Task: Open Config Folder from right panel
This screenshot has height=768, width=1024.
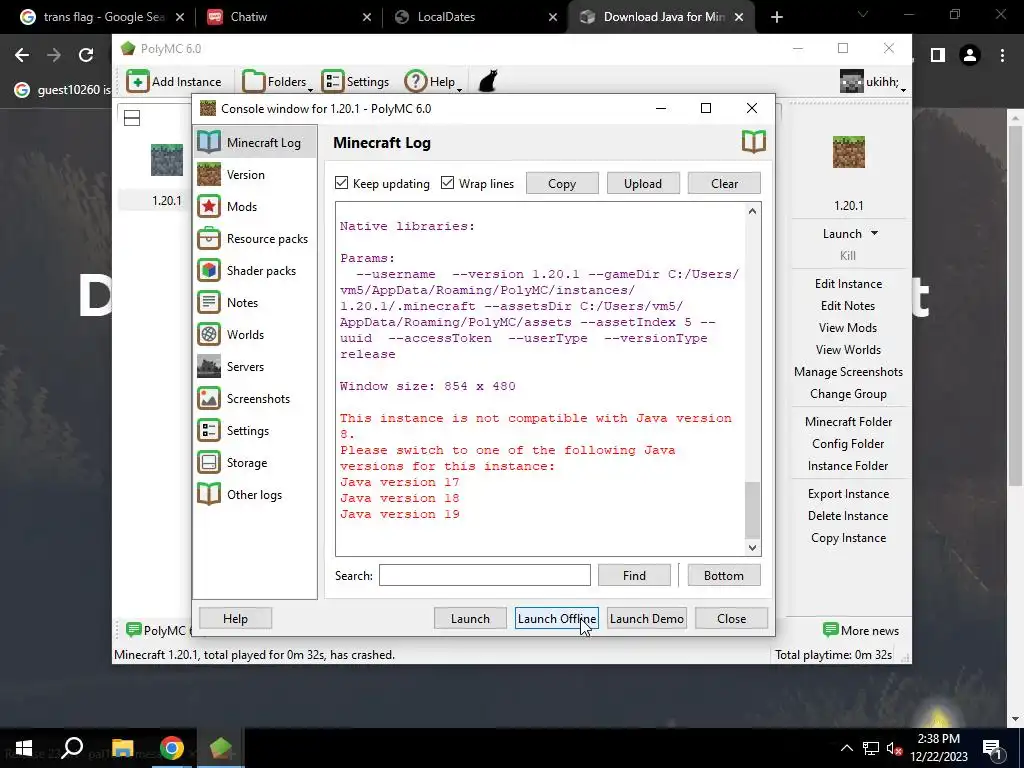Action: [x=848, y=444]
